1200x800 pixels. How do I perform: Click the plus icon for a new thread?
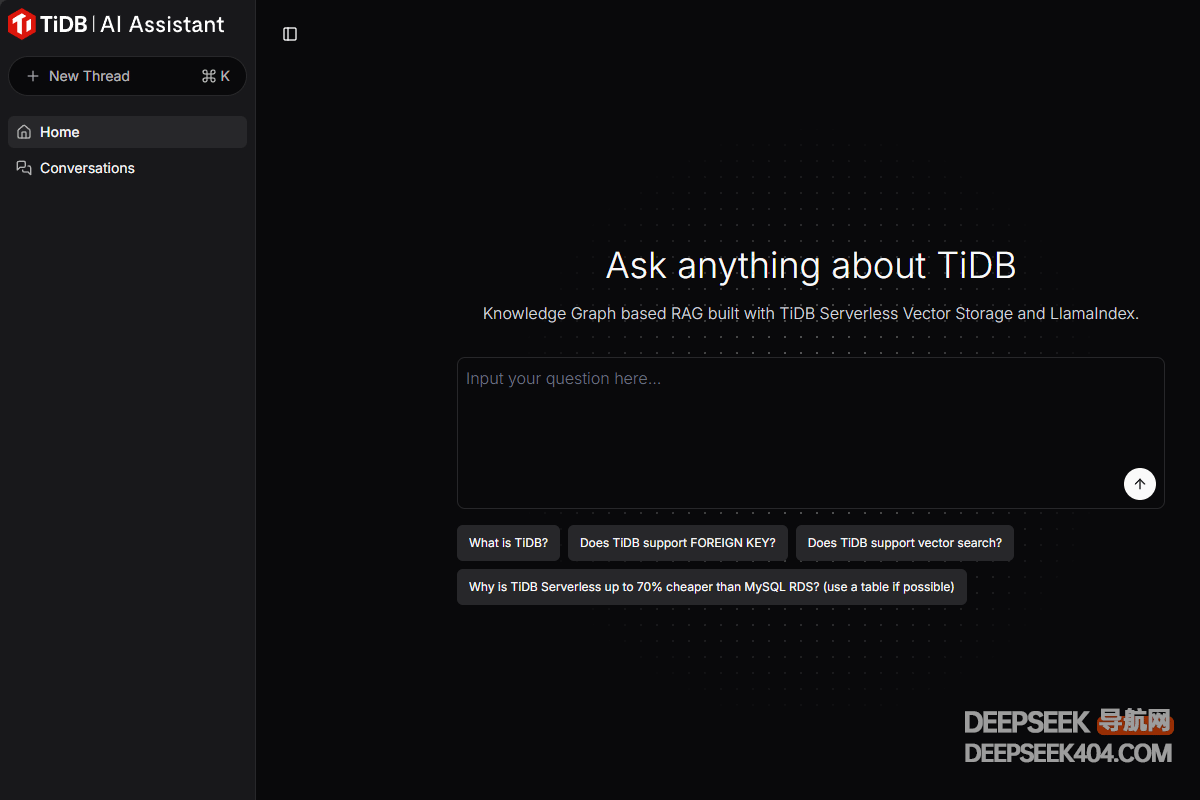point(33,76)
